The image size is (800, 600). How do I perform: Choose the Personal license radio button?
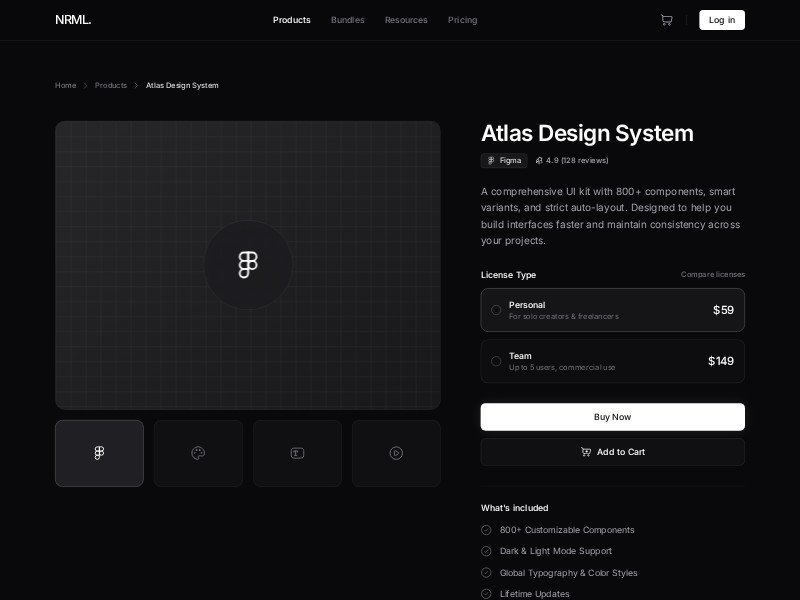coord(496,310)
